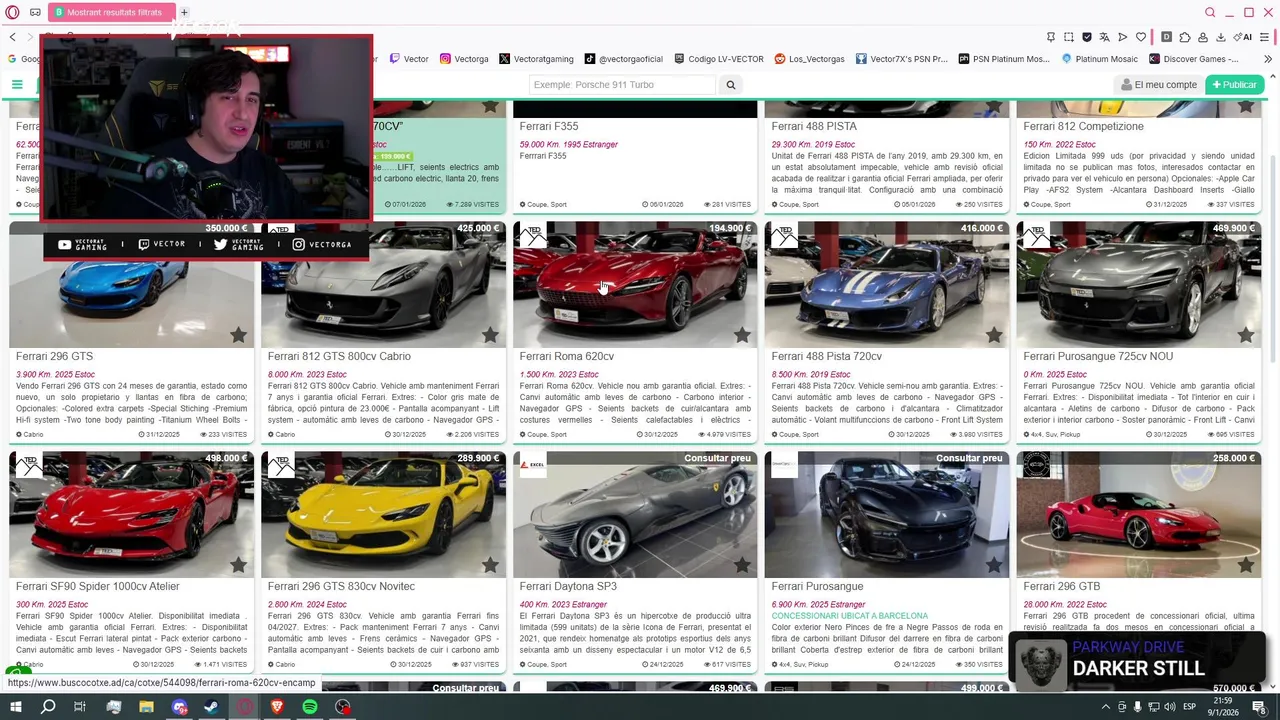
Task: Favorite the Ferrari 296 GTS listing star
Action: tap(238, 335)
